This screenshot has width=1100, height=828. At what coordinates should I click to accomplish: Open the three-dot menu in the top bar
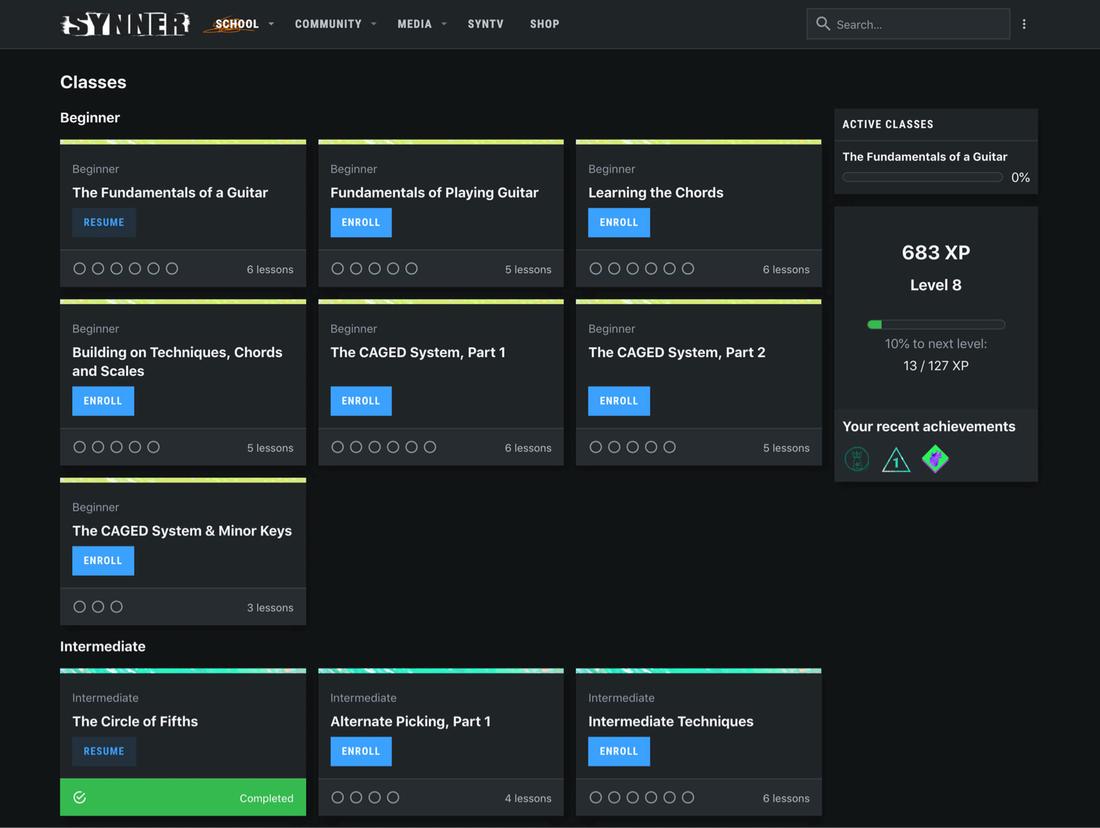(1024, 23)
